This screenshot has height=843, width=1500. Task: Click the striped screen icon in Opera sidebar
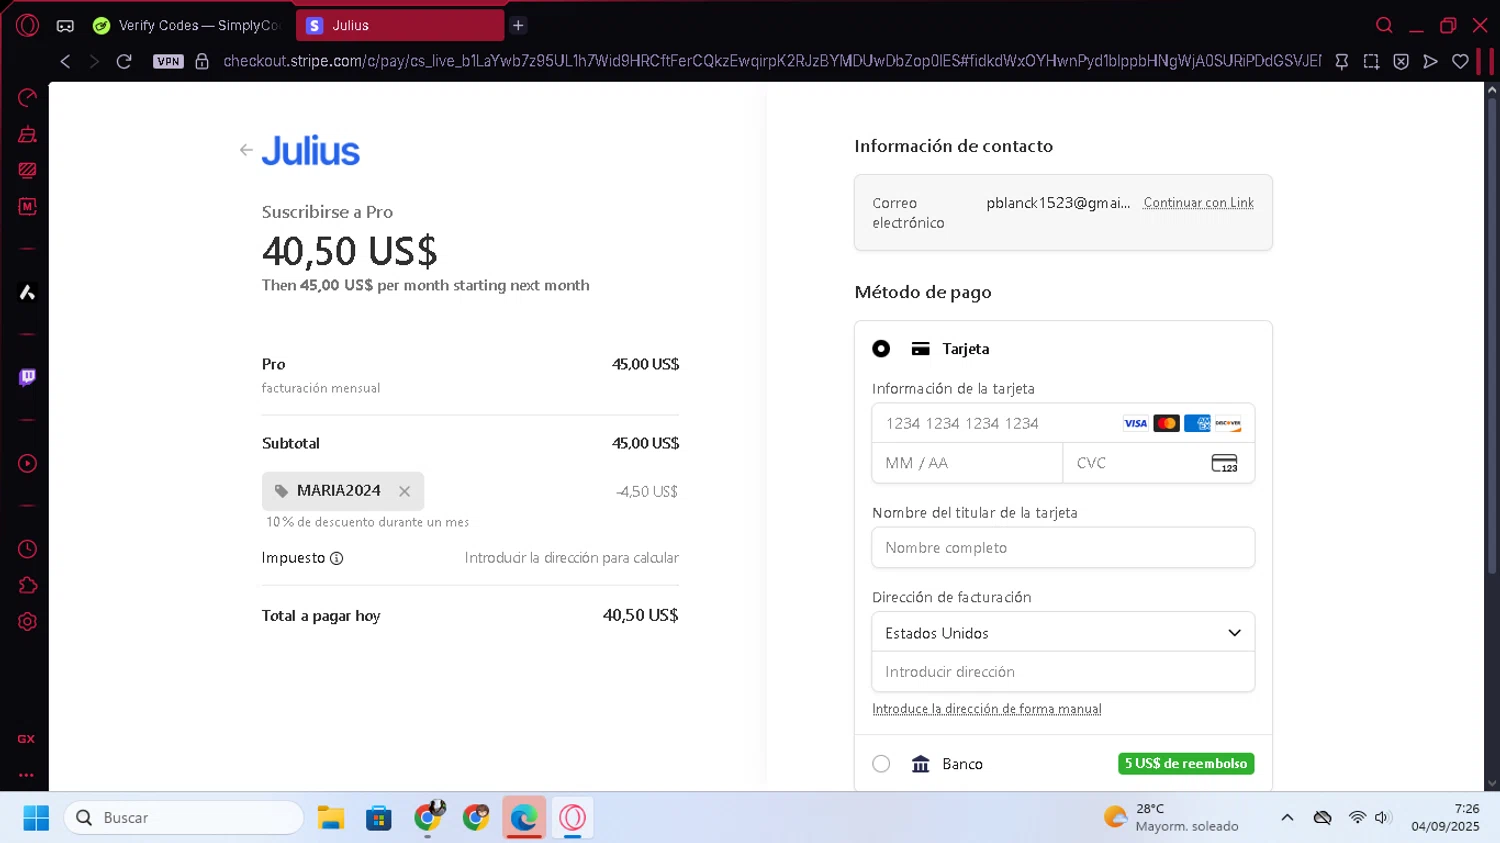click(x=27, y=170)
